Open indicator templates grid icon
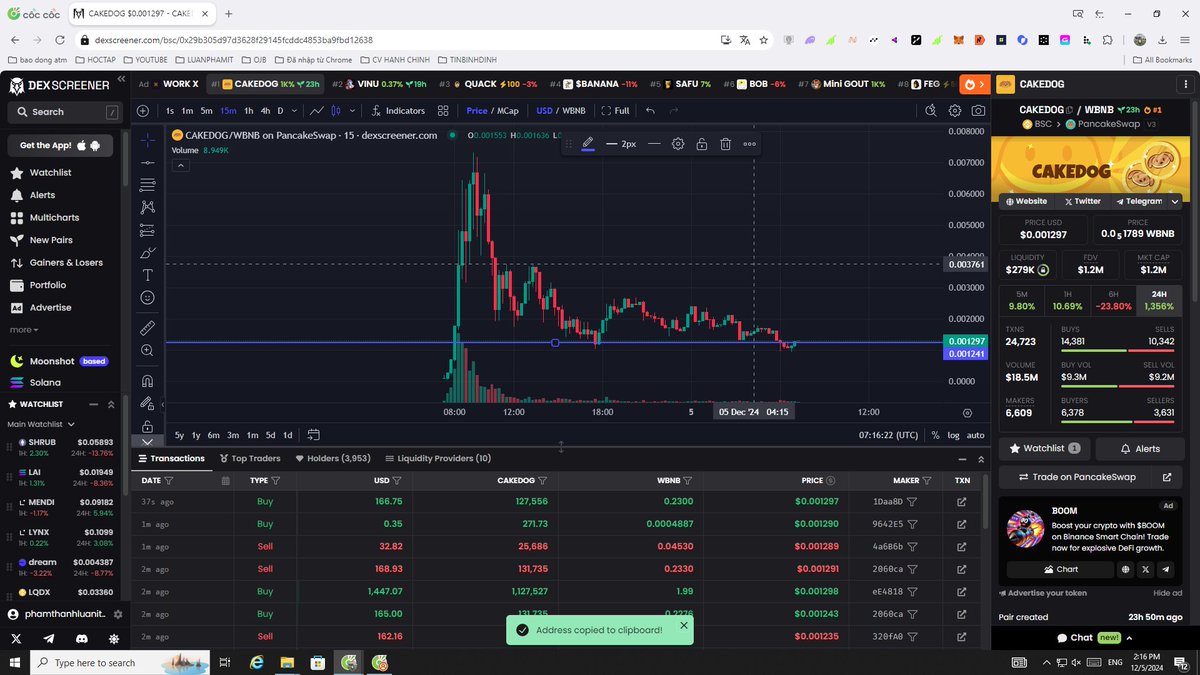Image resolution: width=1200 pixels, height=675 pixels. (443, 111)
